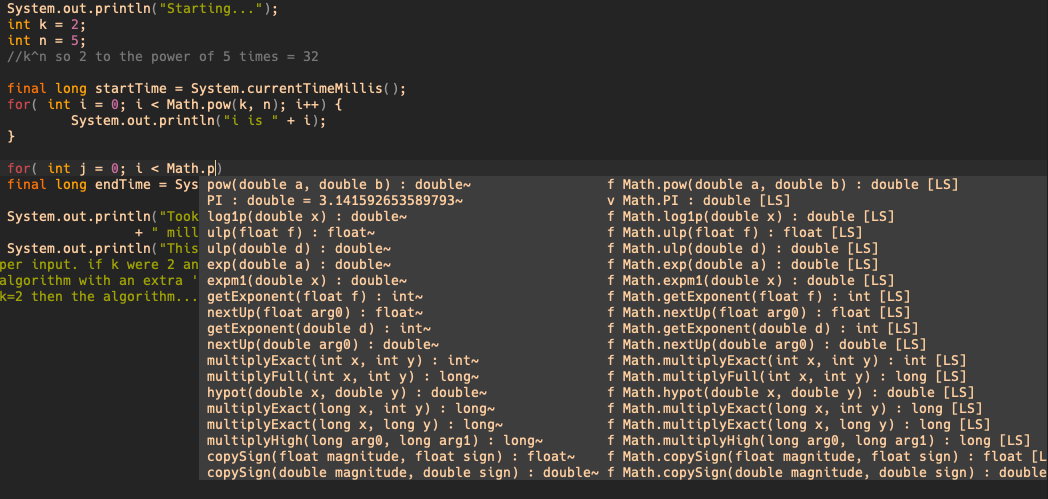This screenshot has width=1048, height=499.
Task: Pick multiplyHigh(long arg0, long arg1) entry
Action: coord(624,441)
